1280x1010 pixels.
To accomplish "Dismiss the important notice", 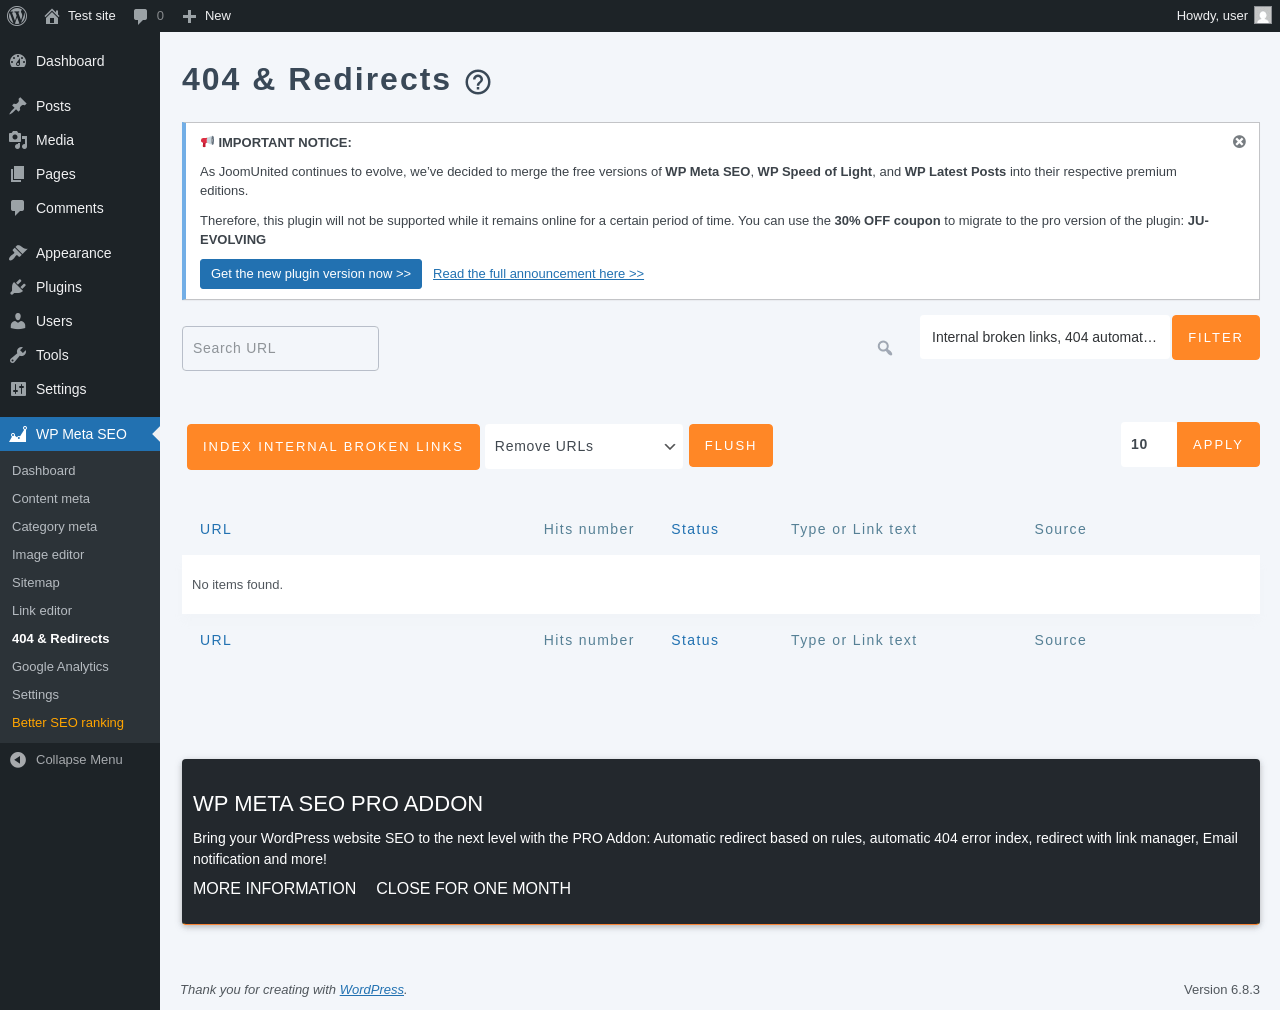I will (x=1239, y=142).
